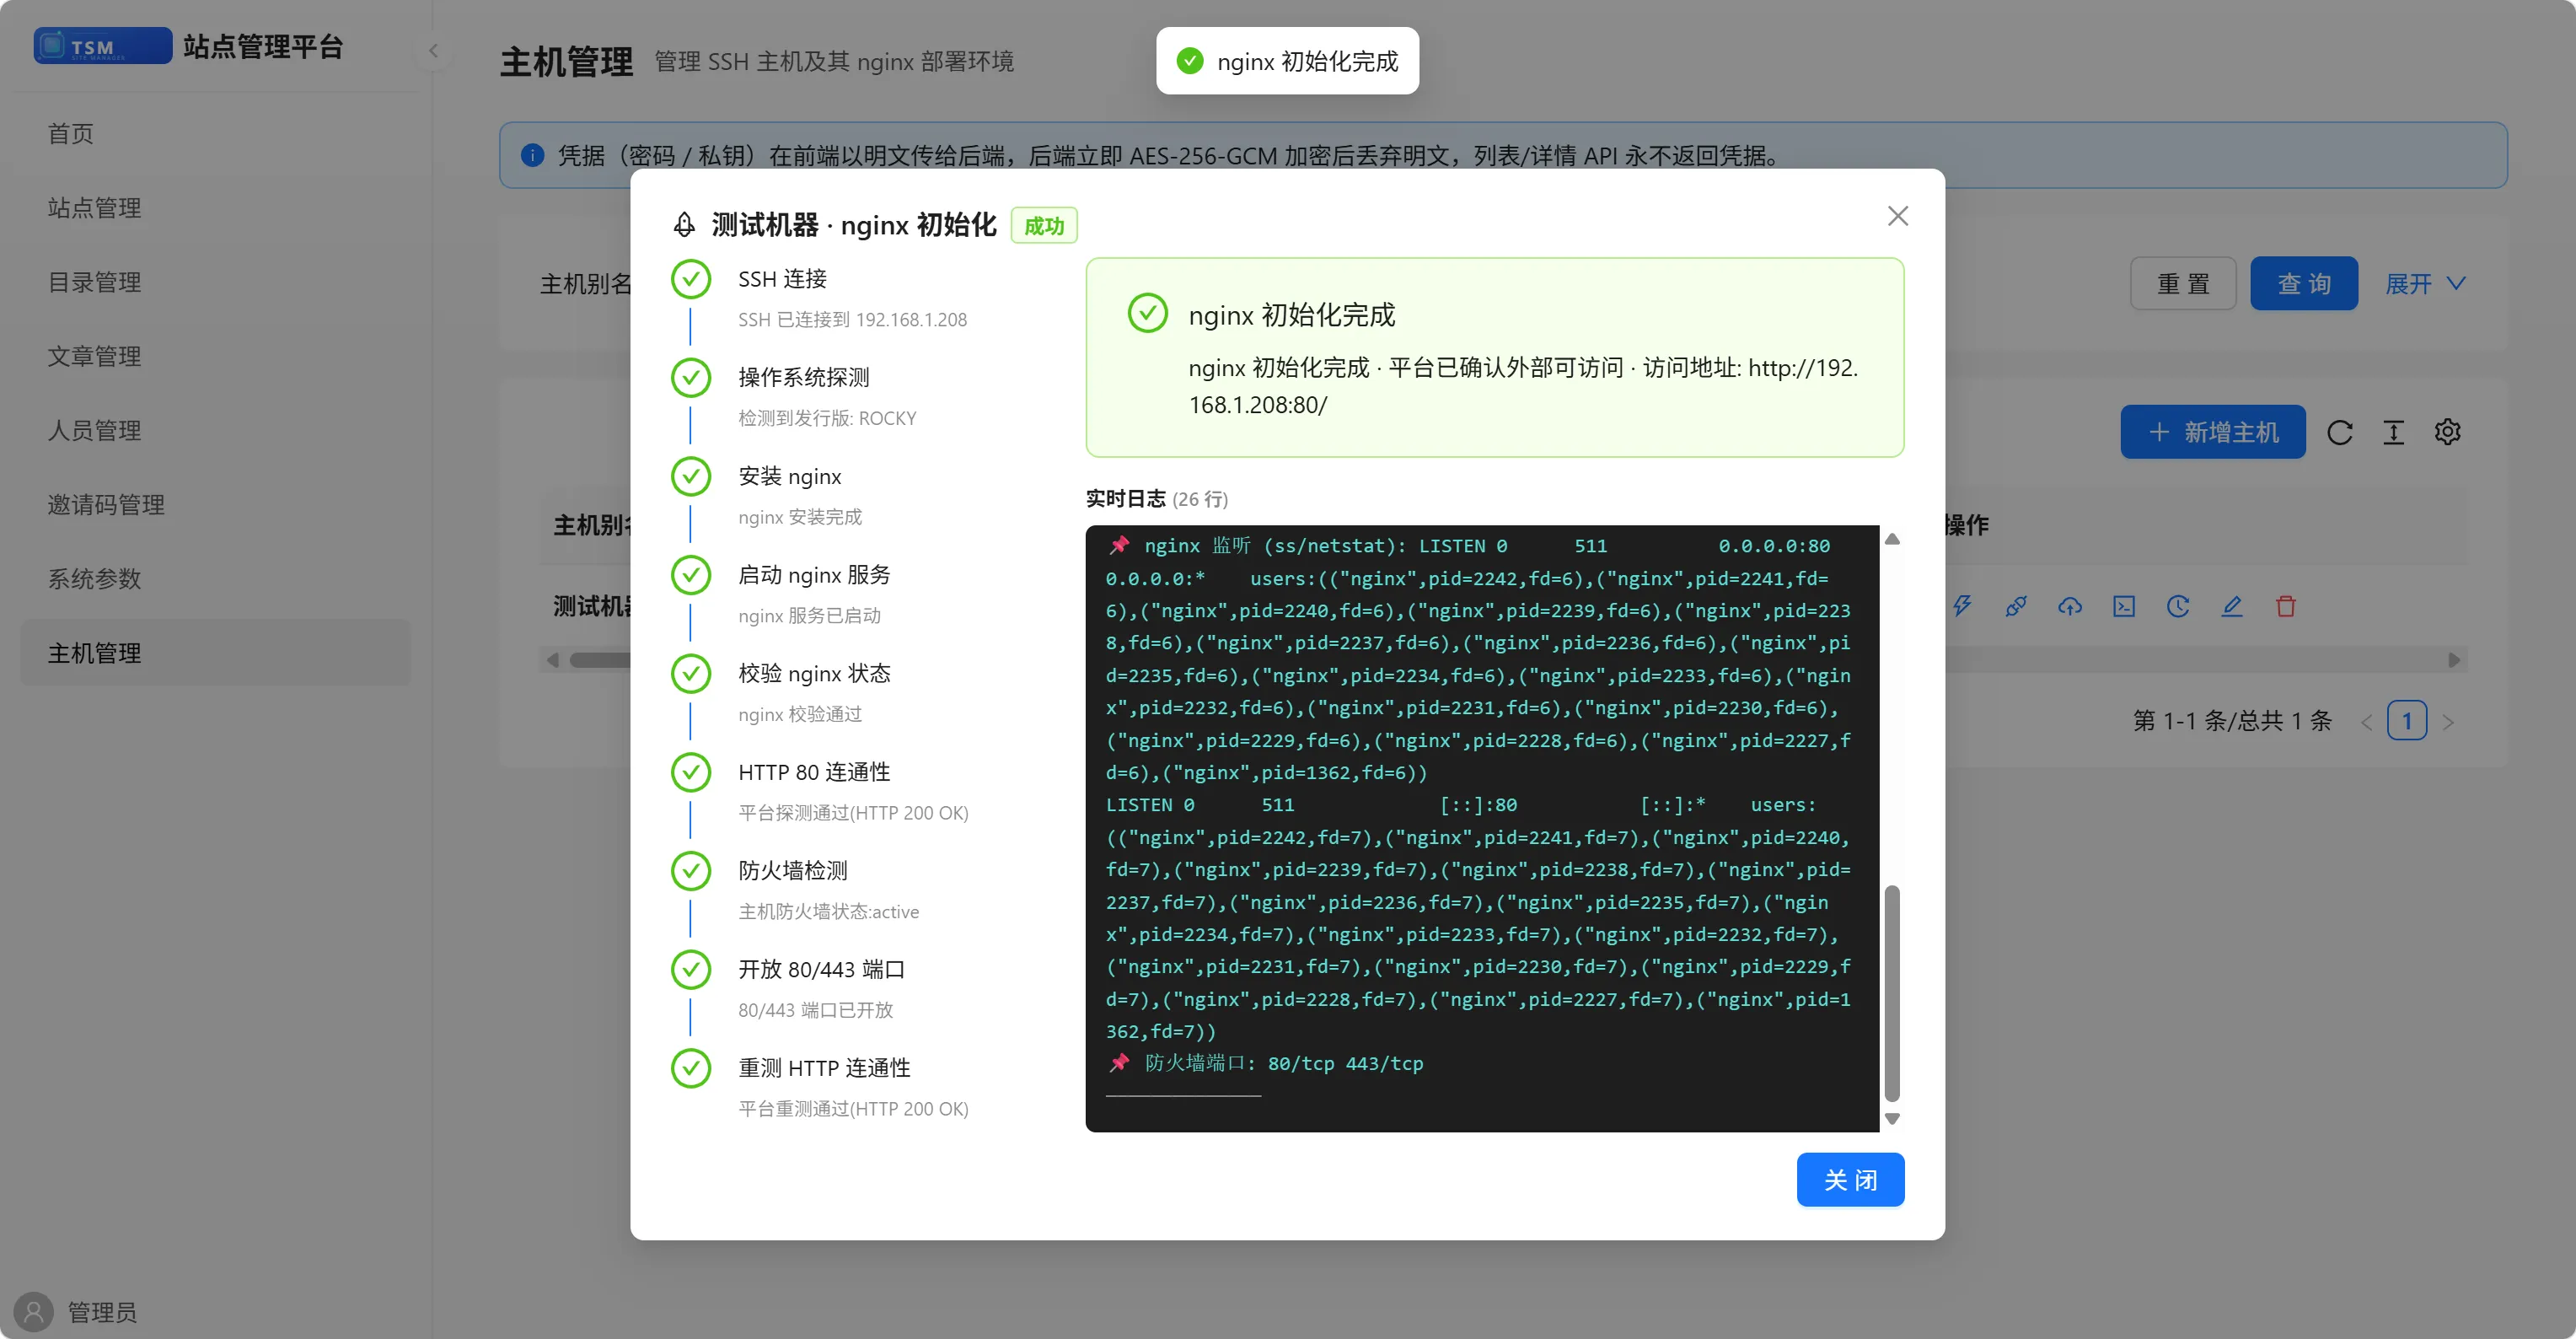The width and height of the screenshot is (2576, 1339).
Task: Click the terminal icon in host row
Action: (2124, 606)
